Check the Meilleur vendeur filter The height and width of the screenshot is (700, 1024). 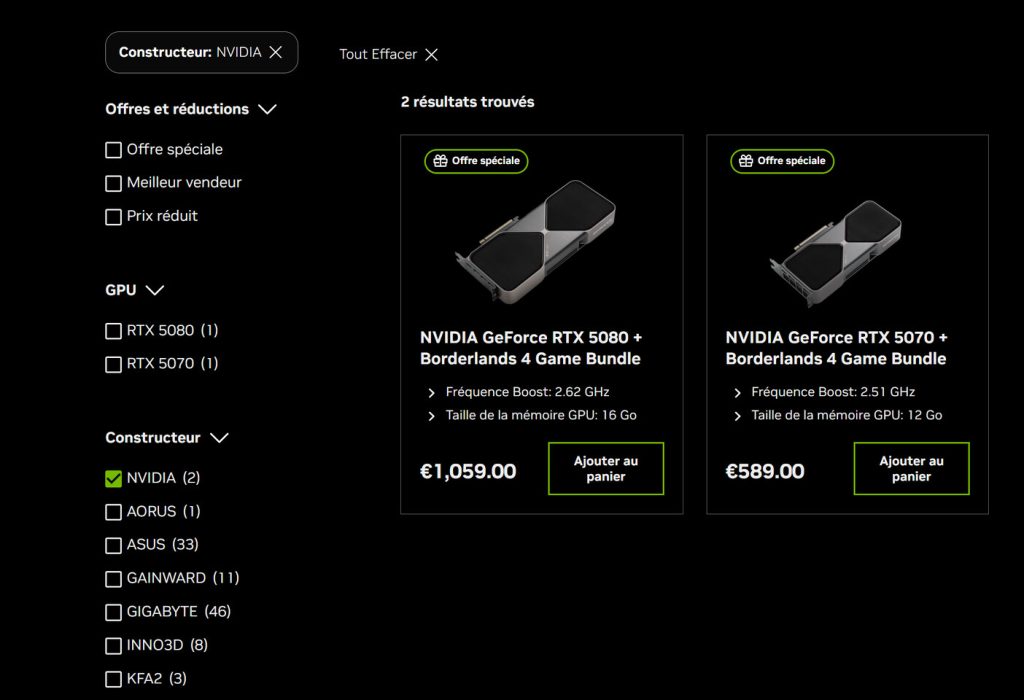click(113, 184)
